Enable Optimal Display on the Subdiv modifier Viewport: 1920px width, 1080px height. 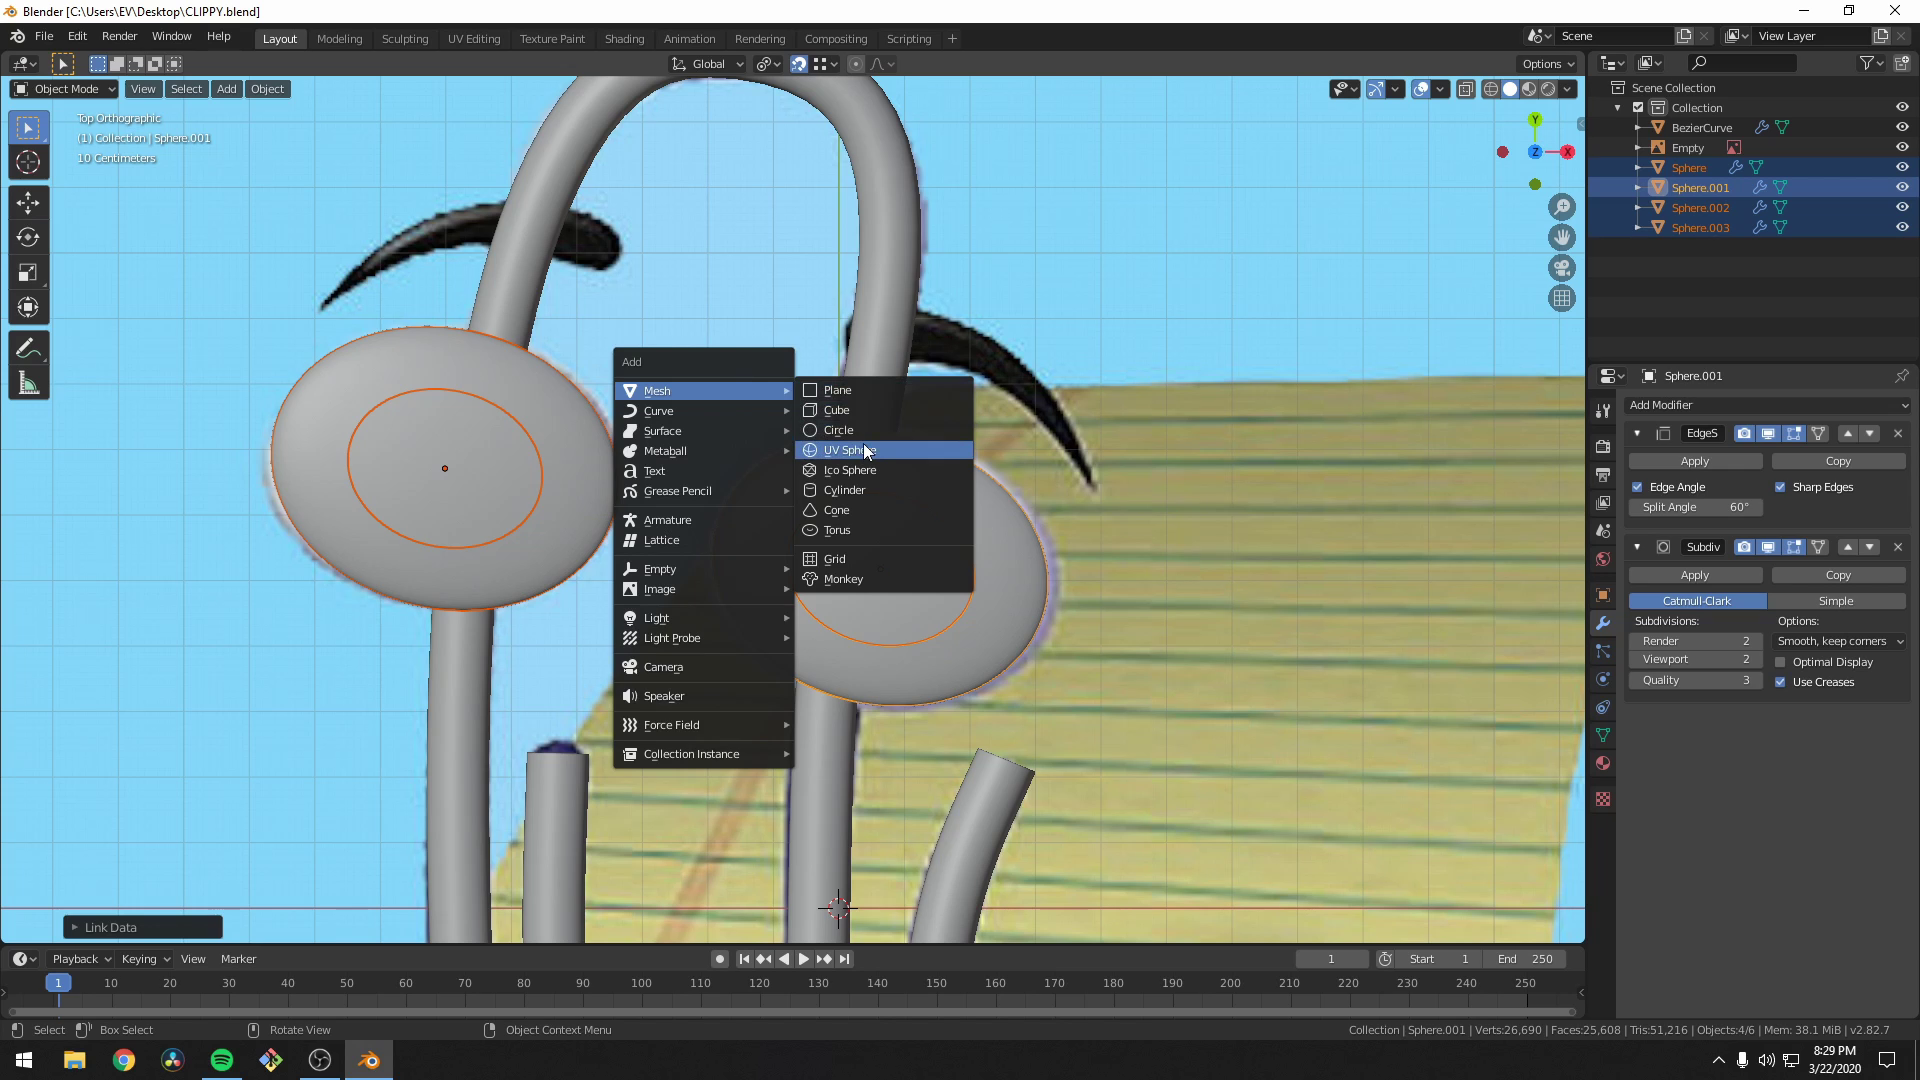[x=1781, y=661]
